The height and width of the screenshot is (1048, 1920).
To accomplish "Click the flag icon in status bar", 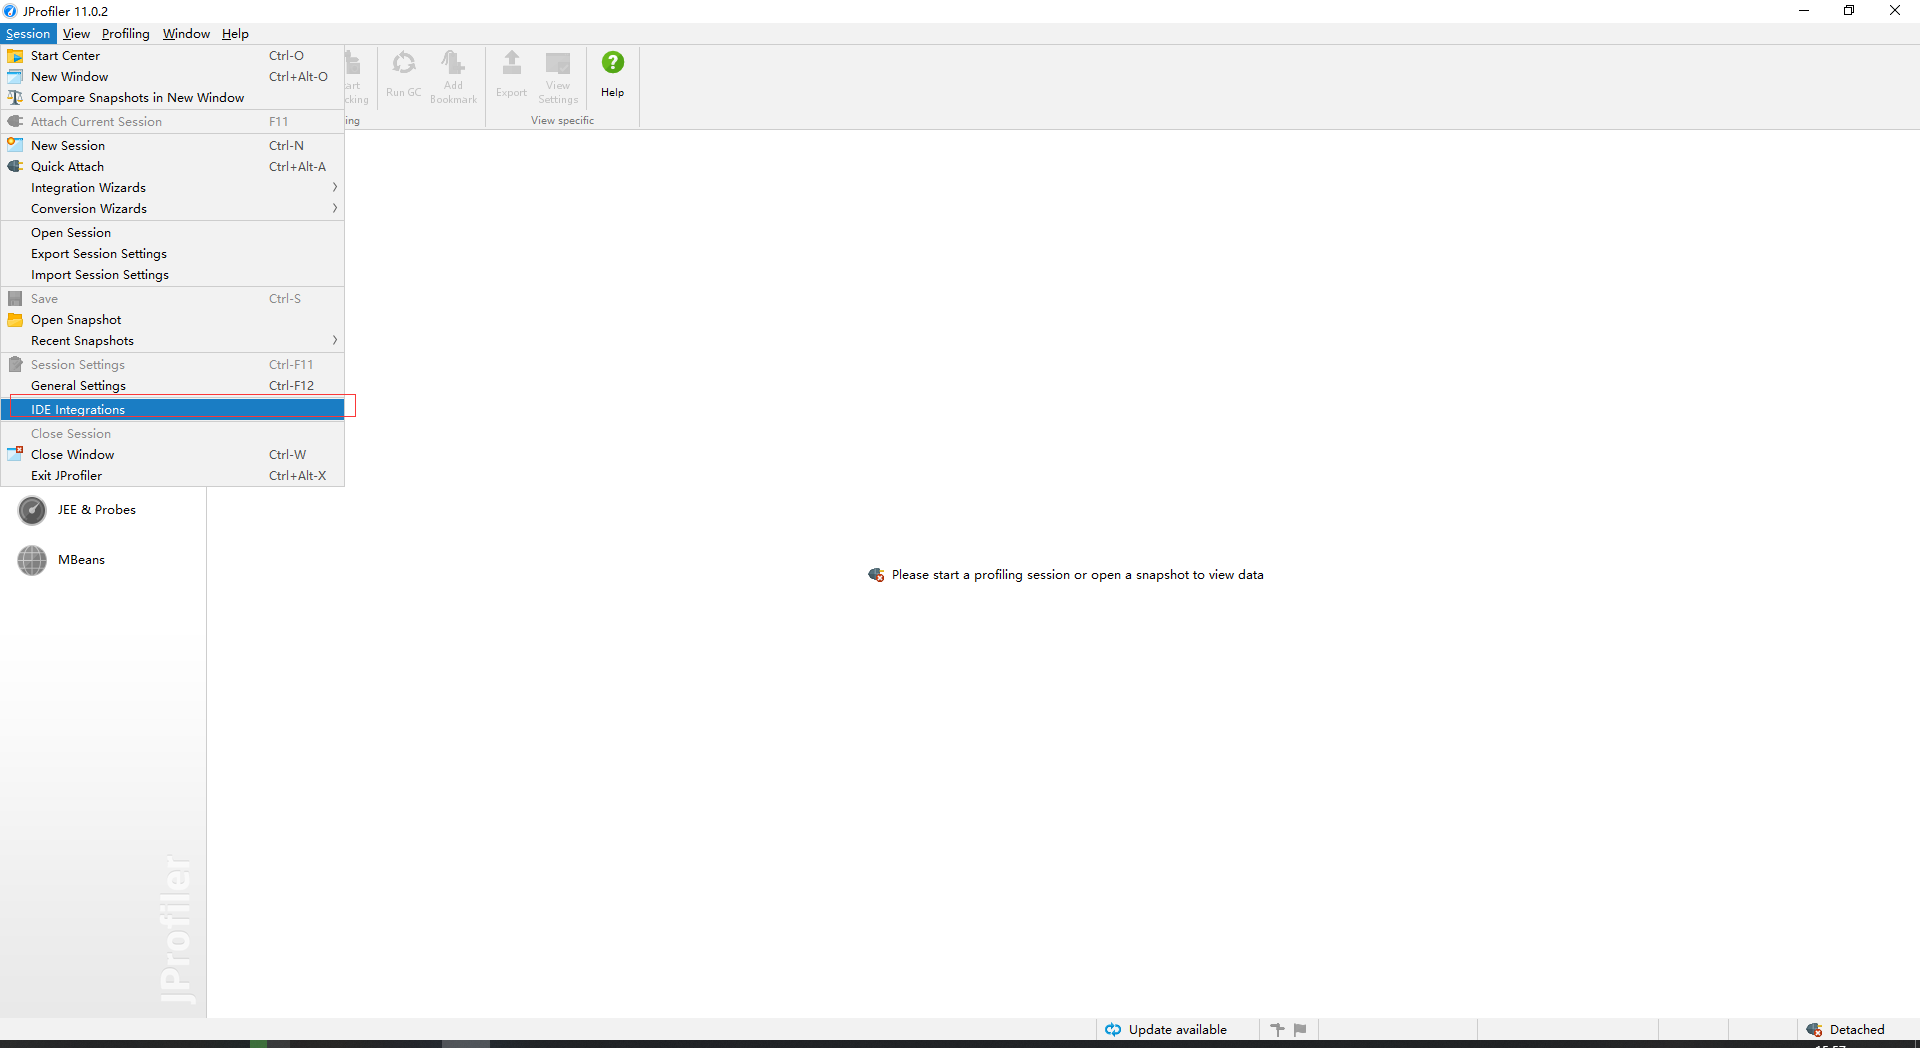I will [x=1300, y=1029].
